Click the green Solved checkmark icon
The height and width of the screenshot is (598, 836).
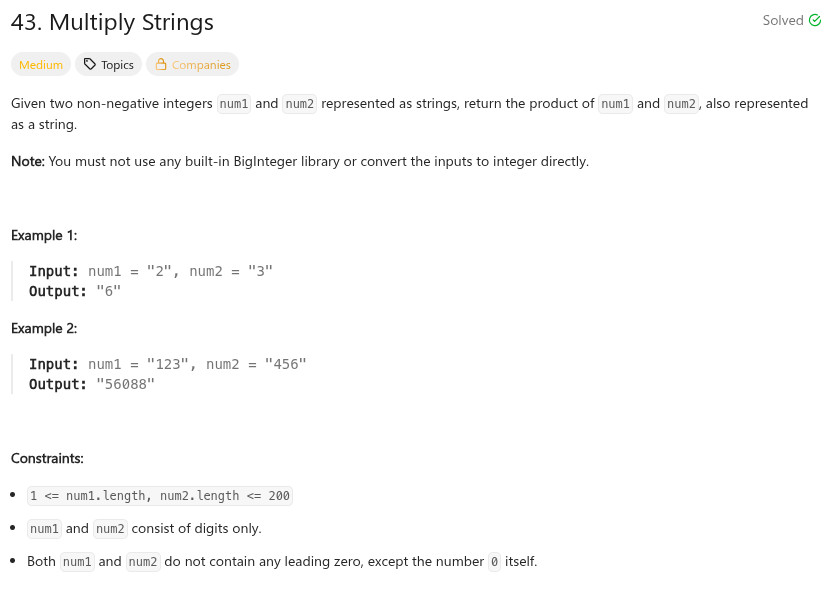(x=814, y=21)
